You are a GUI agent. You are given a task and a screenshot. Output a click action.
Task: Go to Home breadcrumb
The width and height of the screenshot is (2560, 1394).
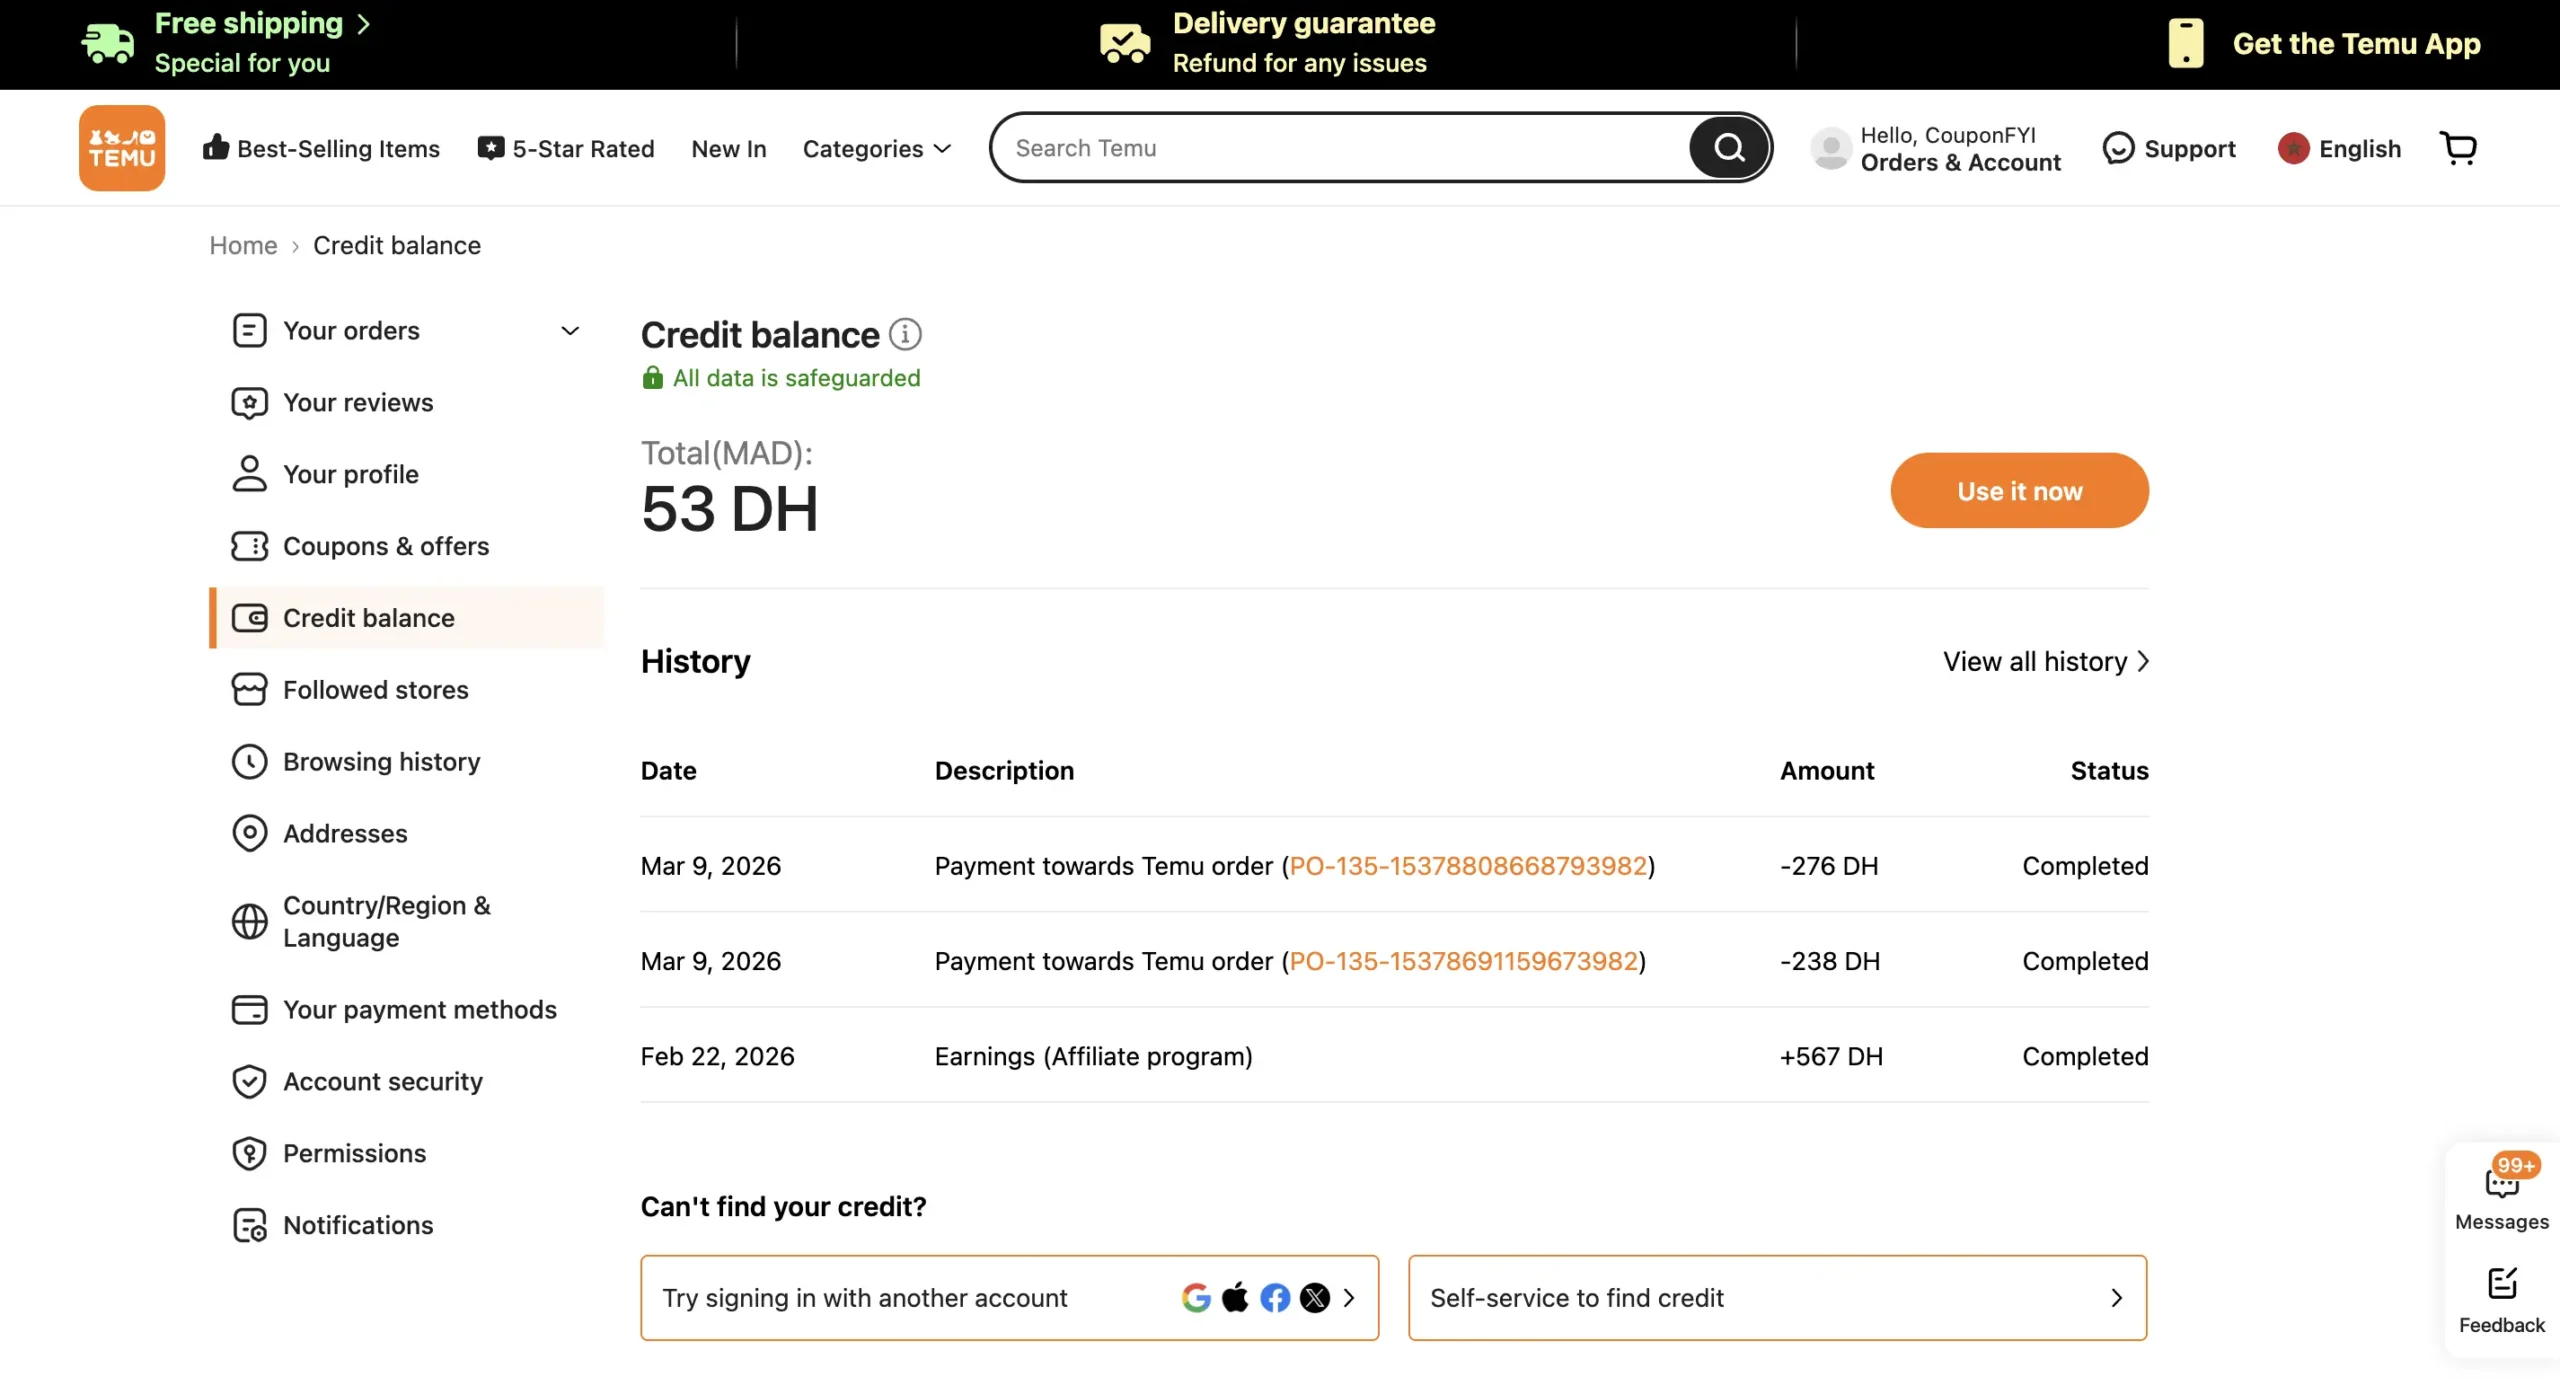pyautogui.click(x=243, y=245)
